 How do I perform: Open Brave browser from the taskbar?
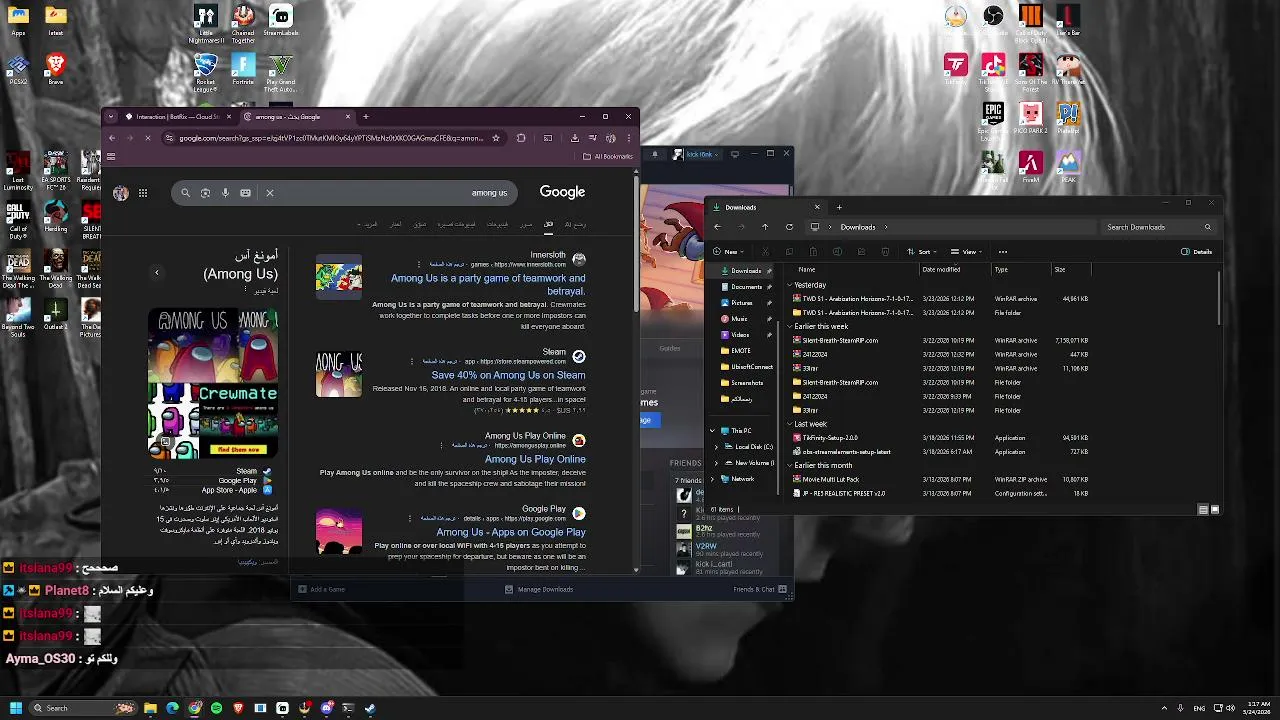[x=238, y=708]
